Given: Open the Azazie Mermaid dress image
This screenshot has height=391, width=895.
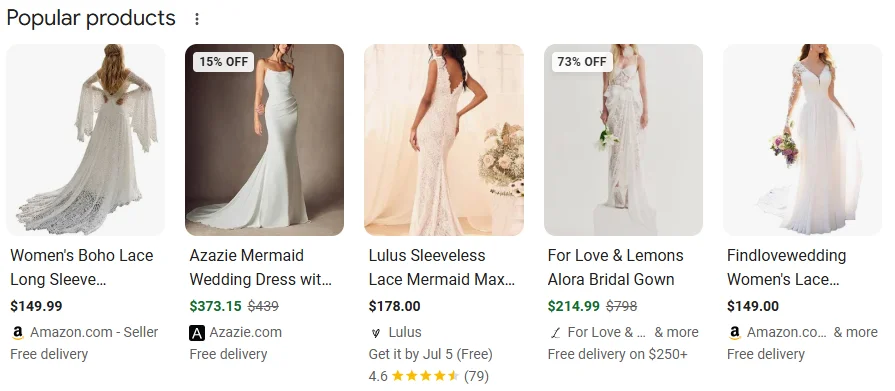Looking at the screenshot, I should (264, 140).
